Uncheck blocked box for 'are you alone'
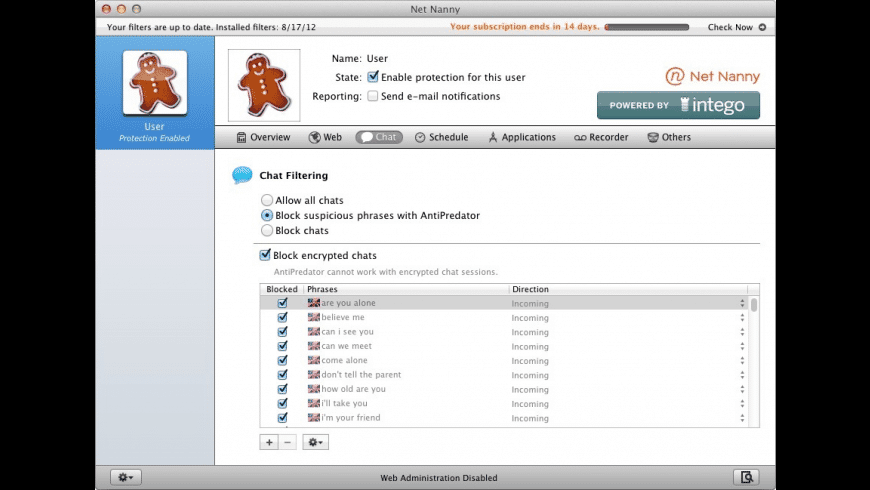The width and height of the screenshot is (870, 490). [x=282, y=303]
